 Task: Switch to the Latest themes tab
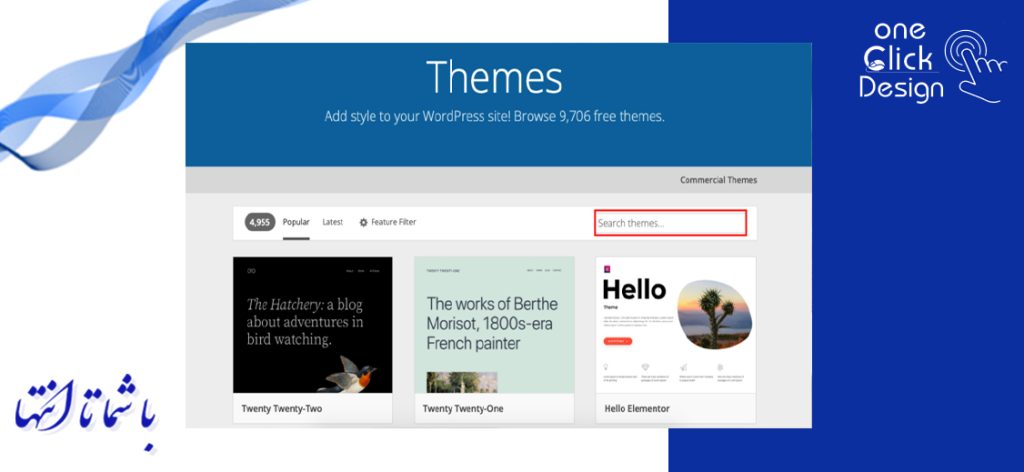pos(333,222)
